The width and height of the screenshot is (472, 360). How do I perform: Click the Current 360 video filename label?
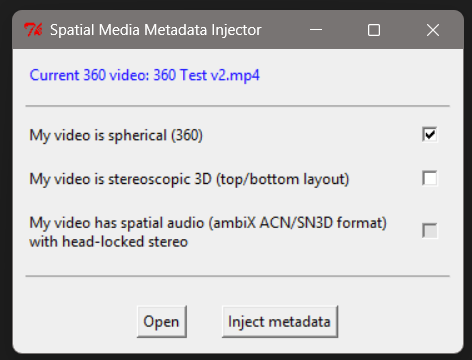pos(144,75)
